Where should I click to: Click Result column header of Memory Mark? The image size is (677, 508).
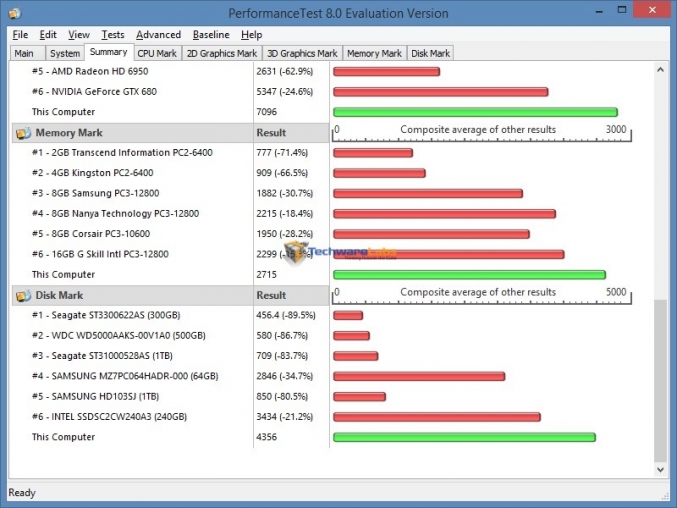point(291,133)
